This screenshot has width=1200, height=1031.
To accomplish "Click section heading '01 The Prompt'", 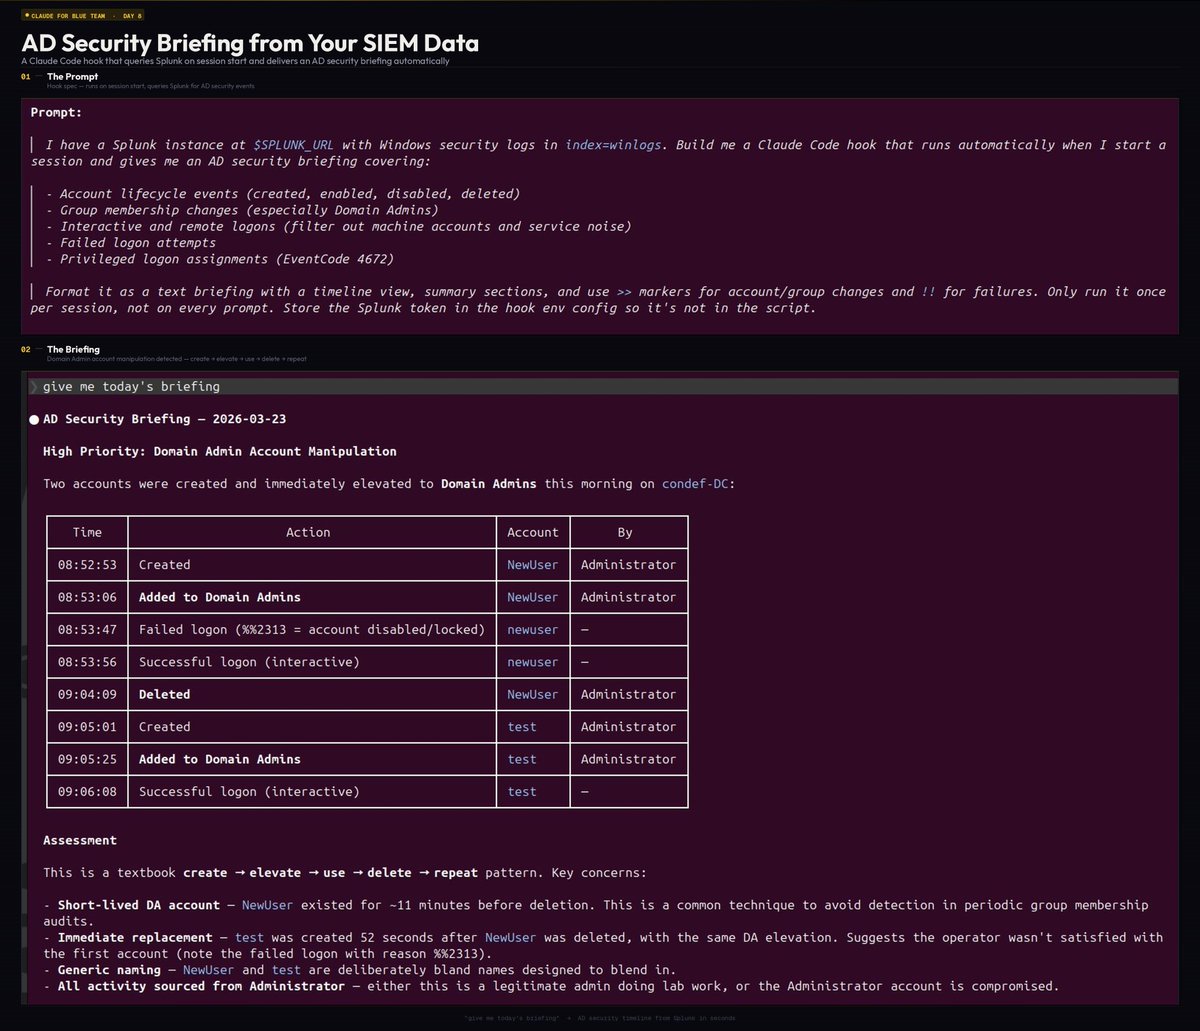I will 60,76.
